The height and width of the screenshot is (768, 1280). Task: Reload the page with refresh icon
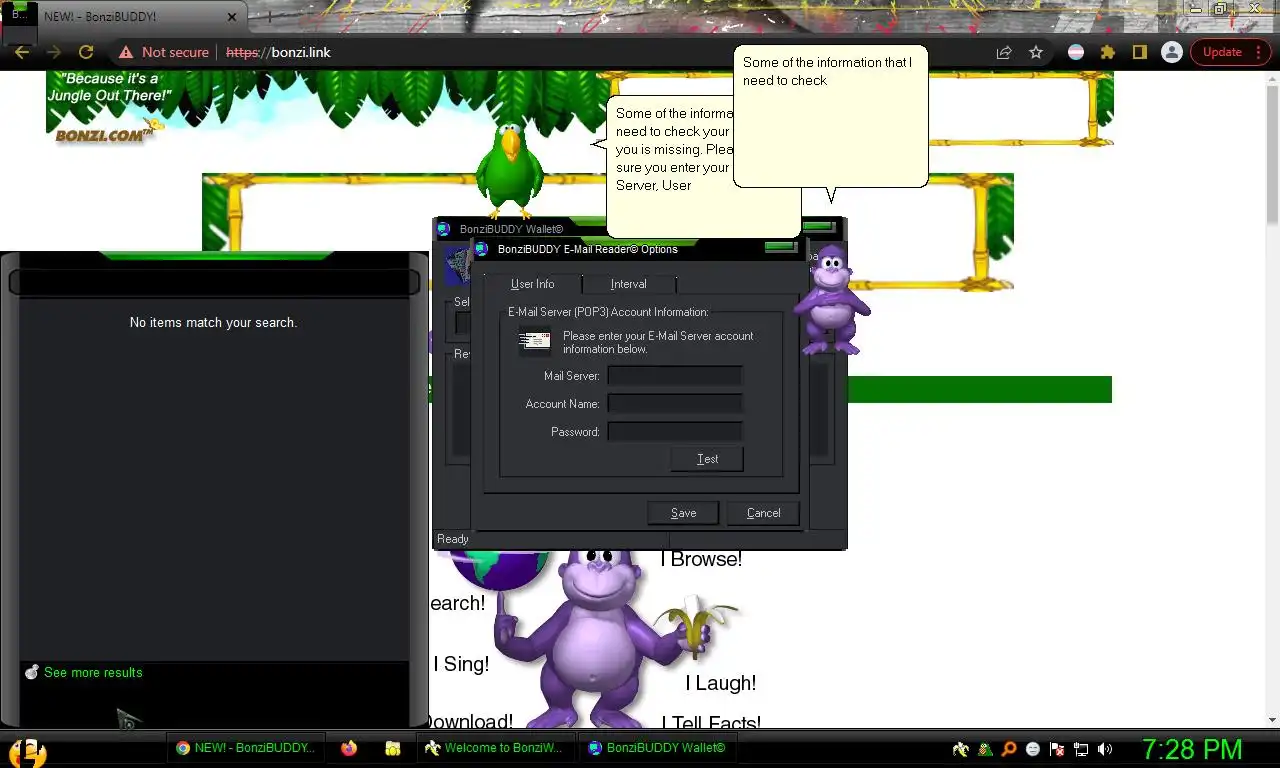[86, 52]
